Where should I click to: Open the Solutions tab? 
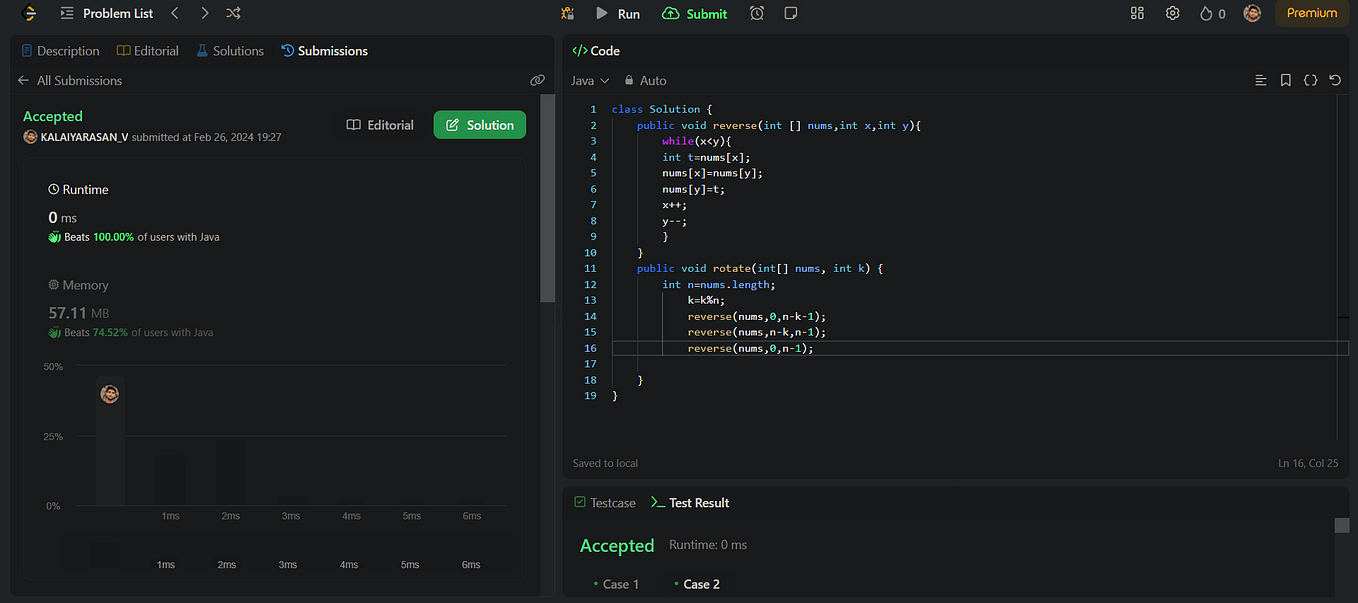tap(230, 50)
